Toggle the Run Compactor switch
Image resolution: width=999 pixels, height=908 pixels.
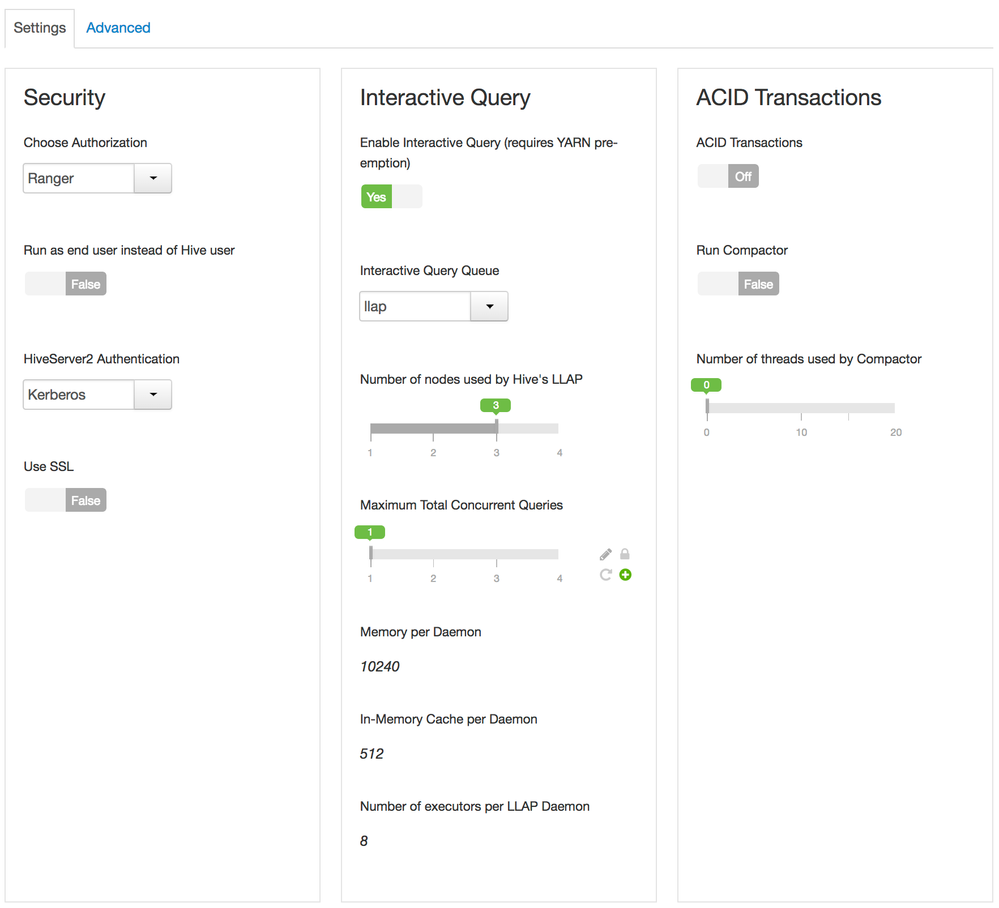[738, 284]
